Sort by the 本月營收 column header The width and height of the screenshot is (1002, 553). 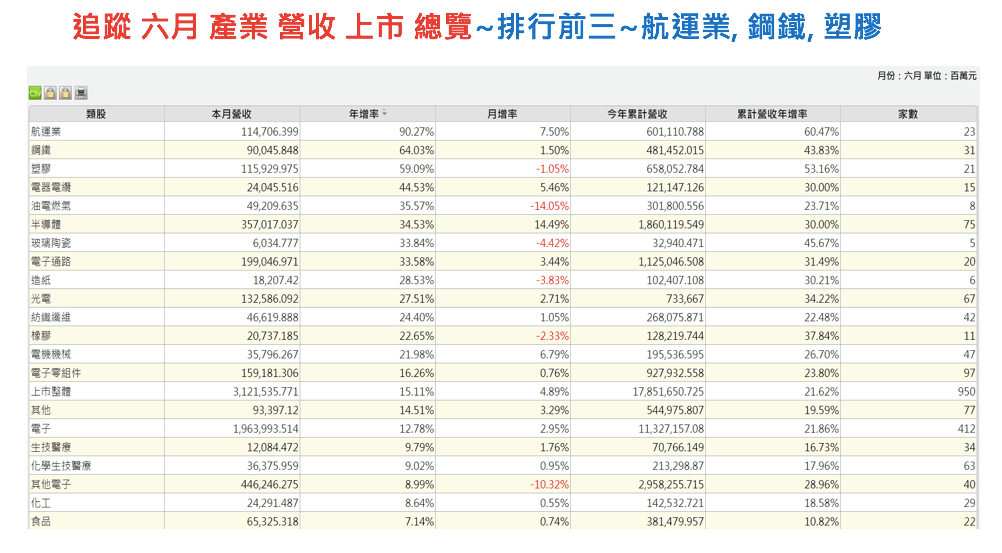232,113
